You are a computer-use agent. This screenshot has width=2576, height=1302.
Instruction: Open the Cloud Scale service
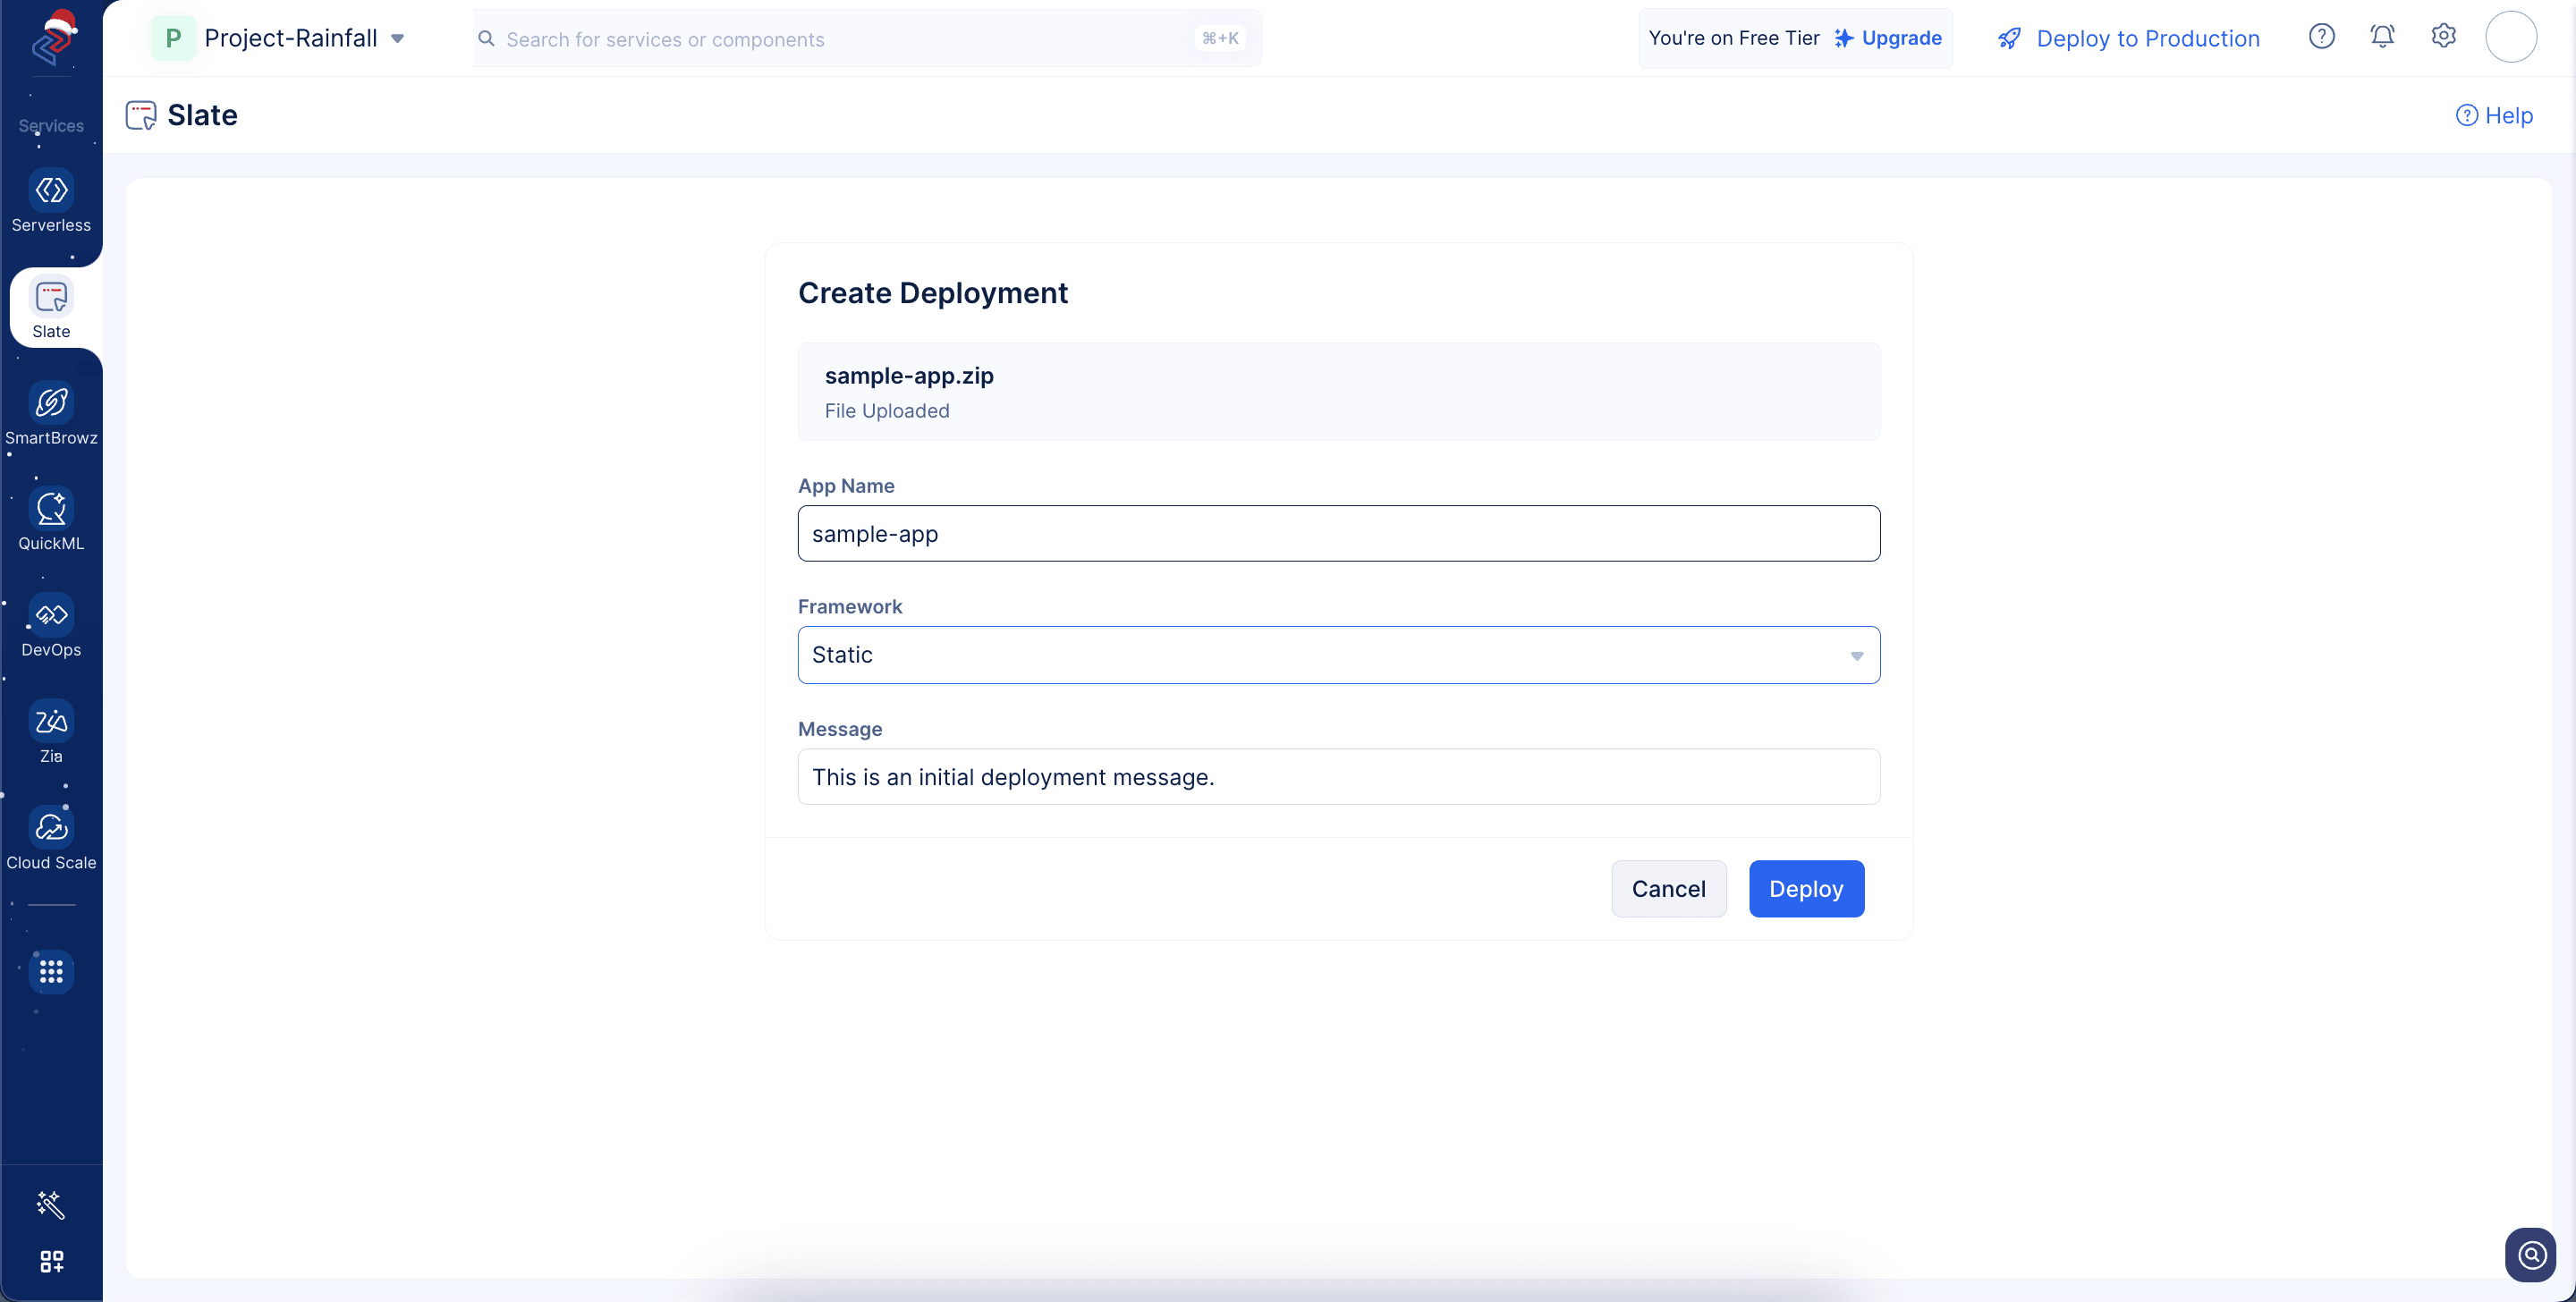pyautogui.click(x=51, y=840)
